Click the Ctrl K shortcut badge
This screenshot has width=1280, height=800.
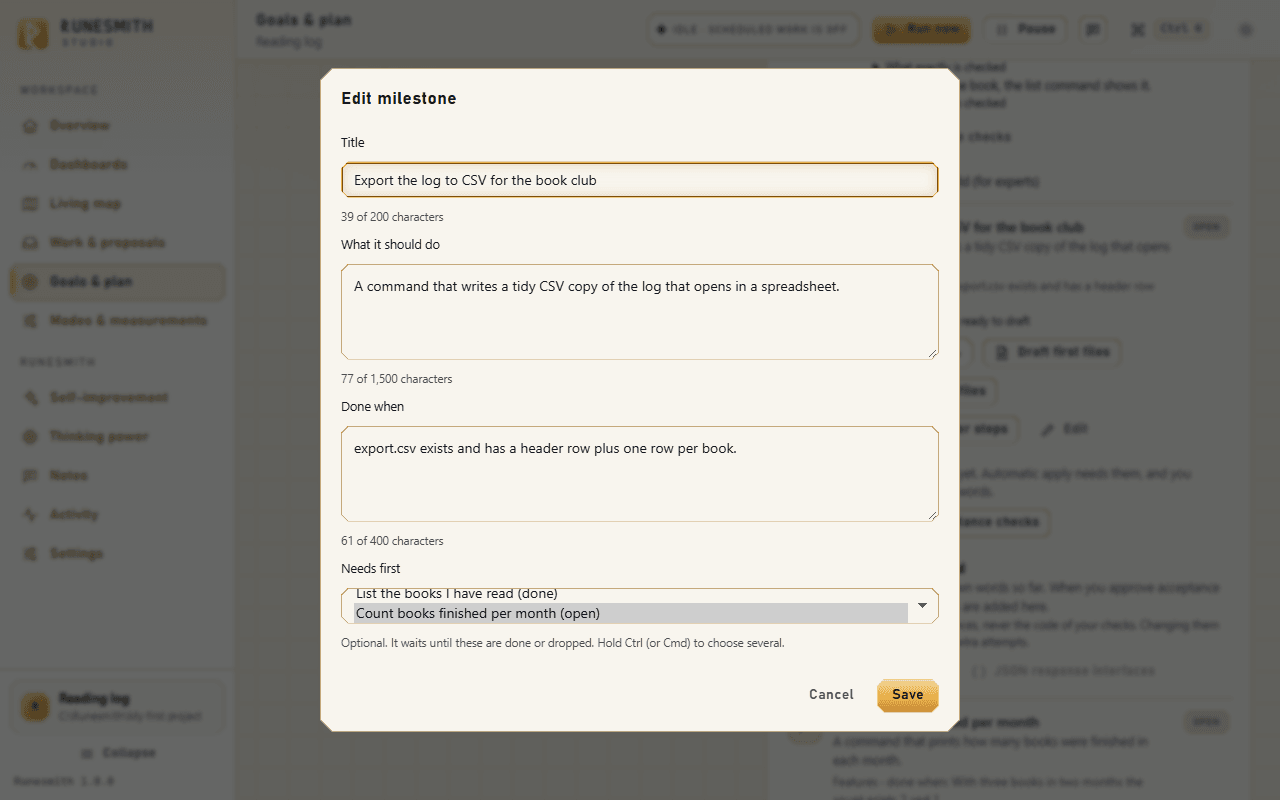[x=1180, y=29]
